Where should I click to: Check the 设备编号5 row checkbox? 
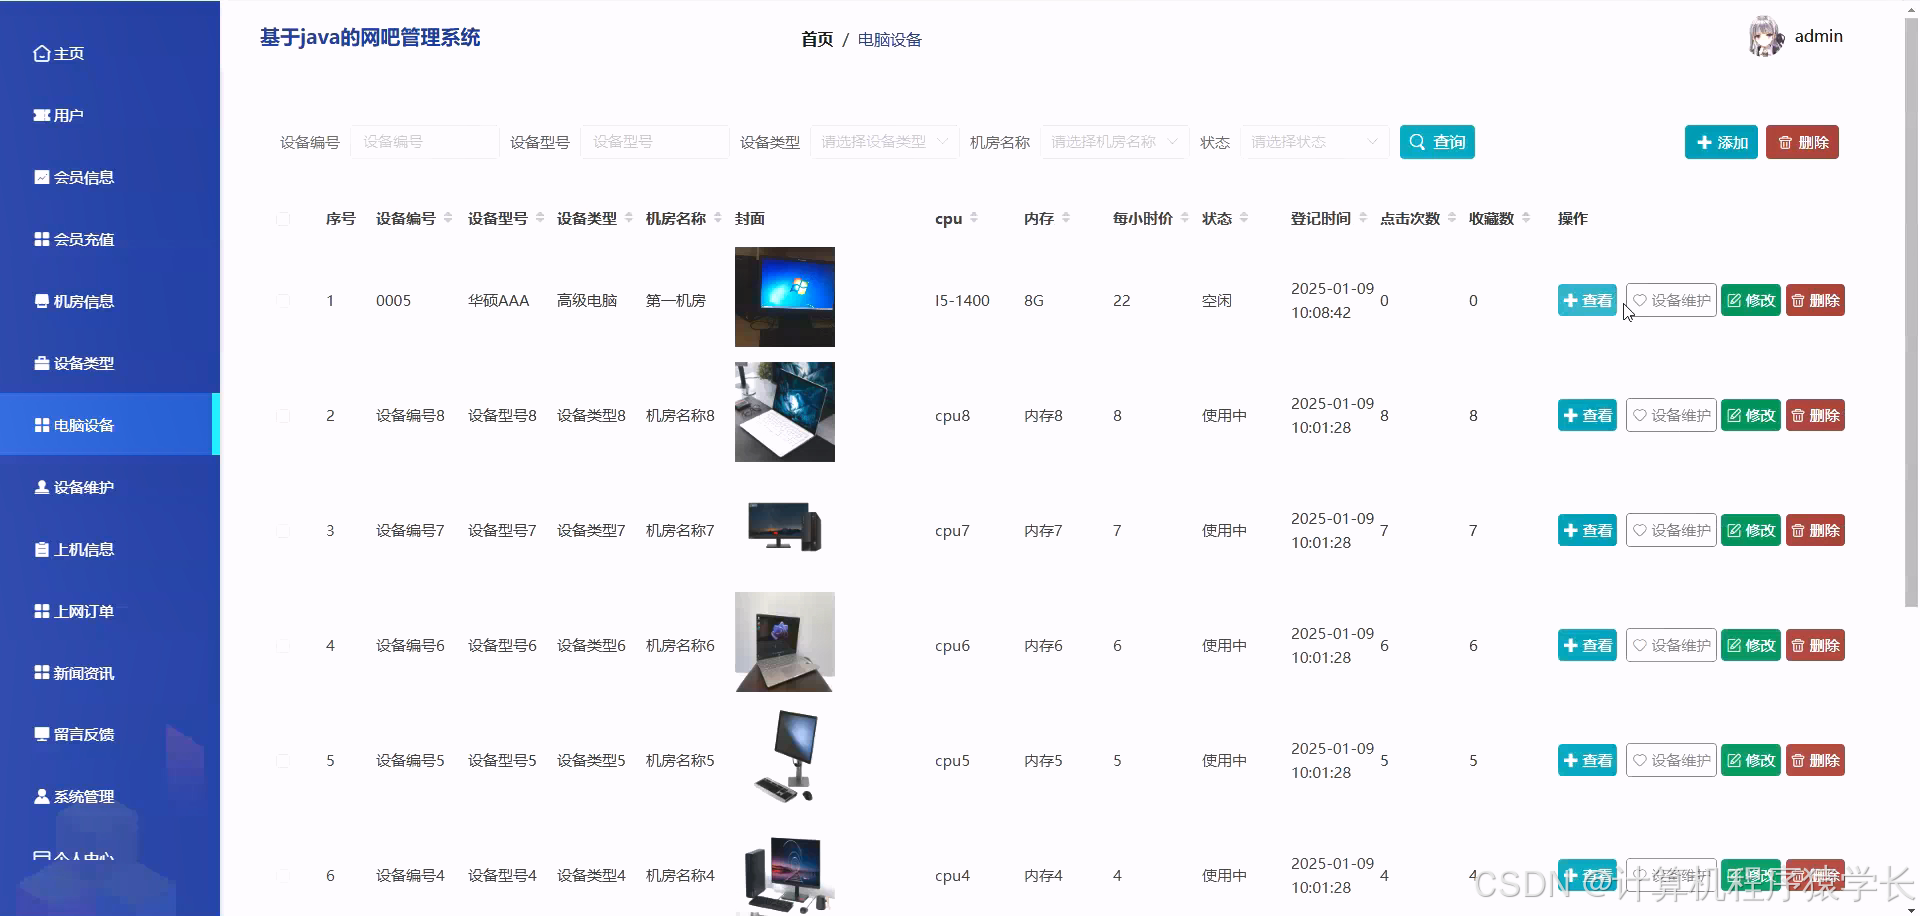283,760
